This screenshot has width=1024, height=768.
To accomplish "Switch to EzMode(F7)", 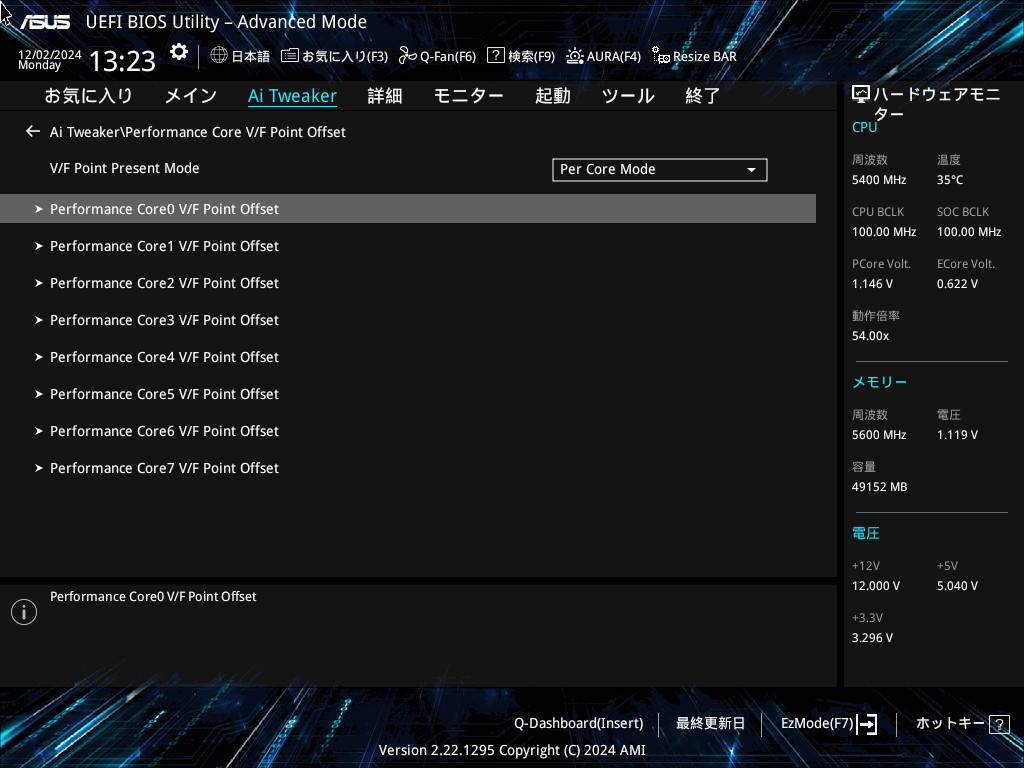I will point(817,724).
